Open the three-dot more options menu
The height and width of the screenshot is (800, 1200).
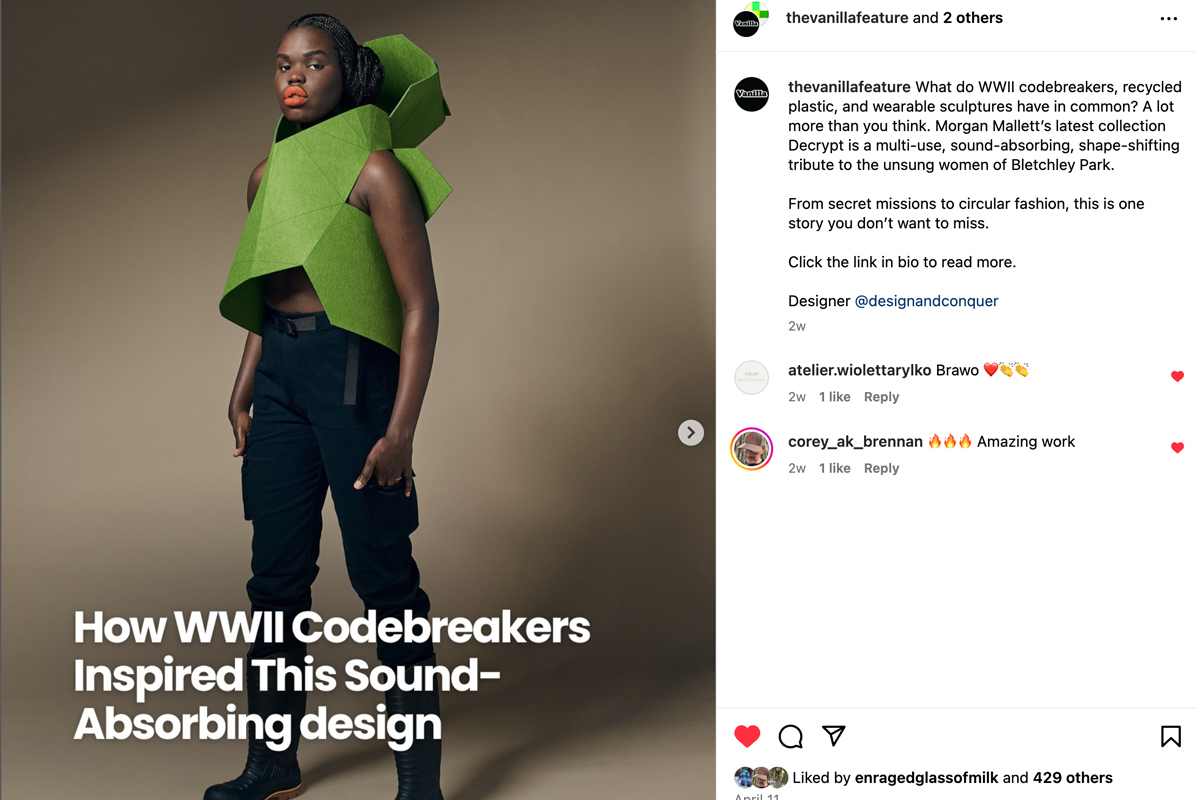(1168, 19)
